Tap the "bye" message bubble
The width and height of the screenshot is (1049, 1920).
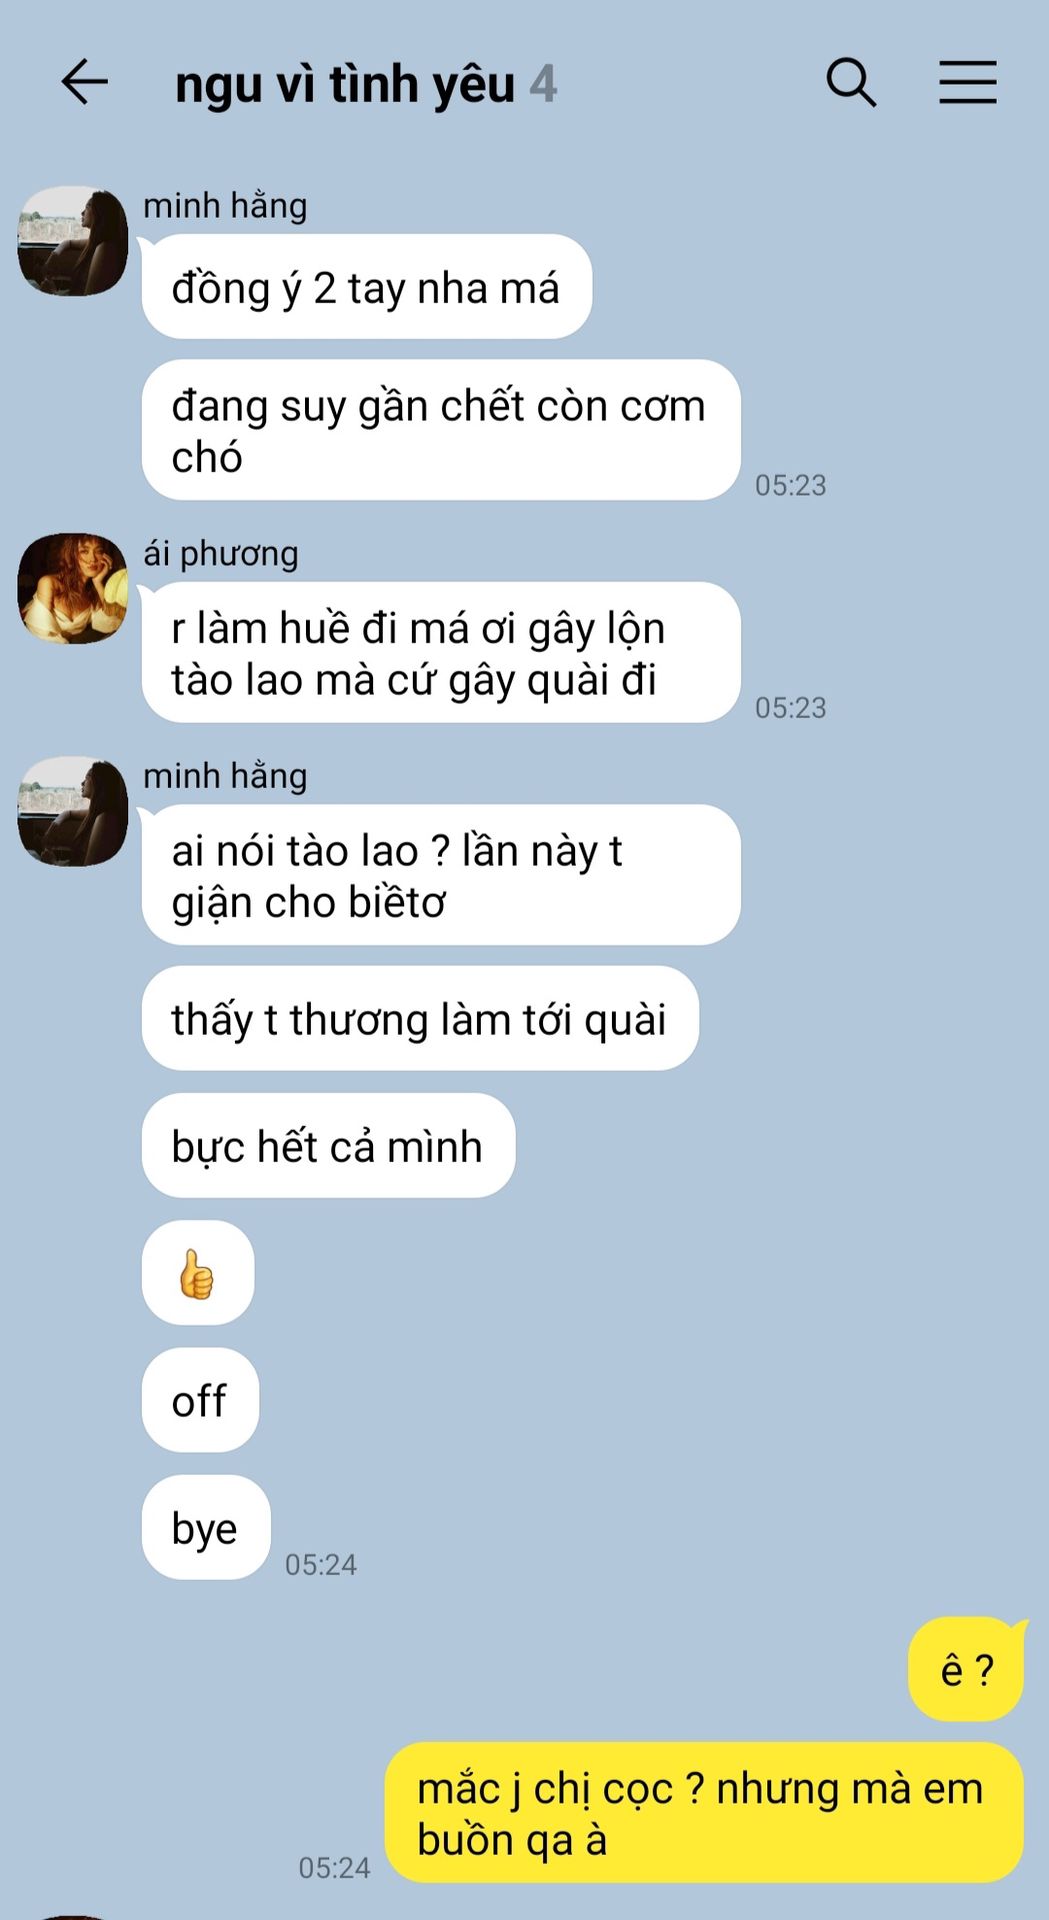206,1527
